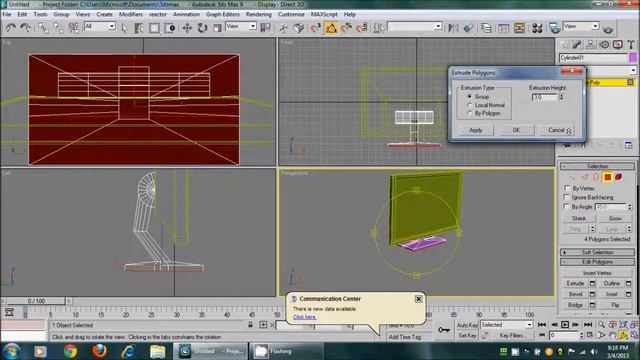Switch to the Motion command panel tab
This screenshot has height=360, width=640.
(x=604, y=44)
